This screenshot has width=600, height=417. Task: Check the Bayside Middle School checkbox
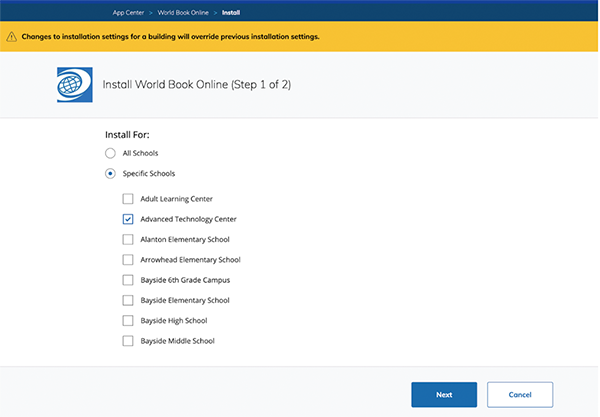(128, 341)
